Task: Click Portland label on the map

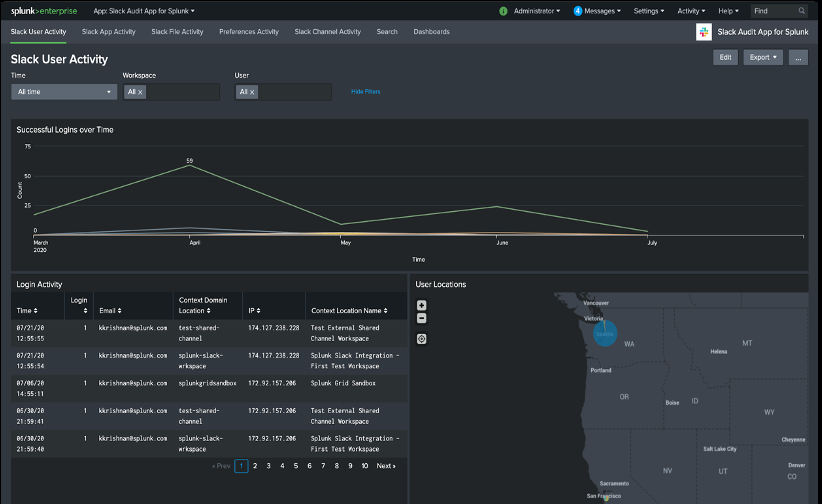Action: point(601,370)
